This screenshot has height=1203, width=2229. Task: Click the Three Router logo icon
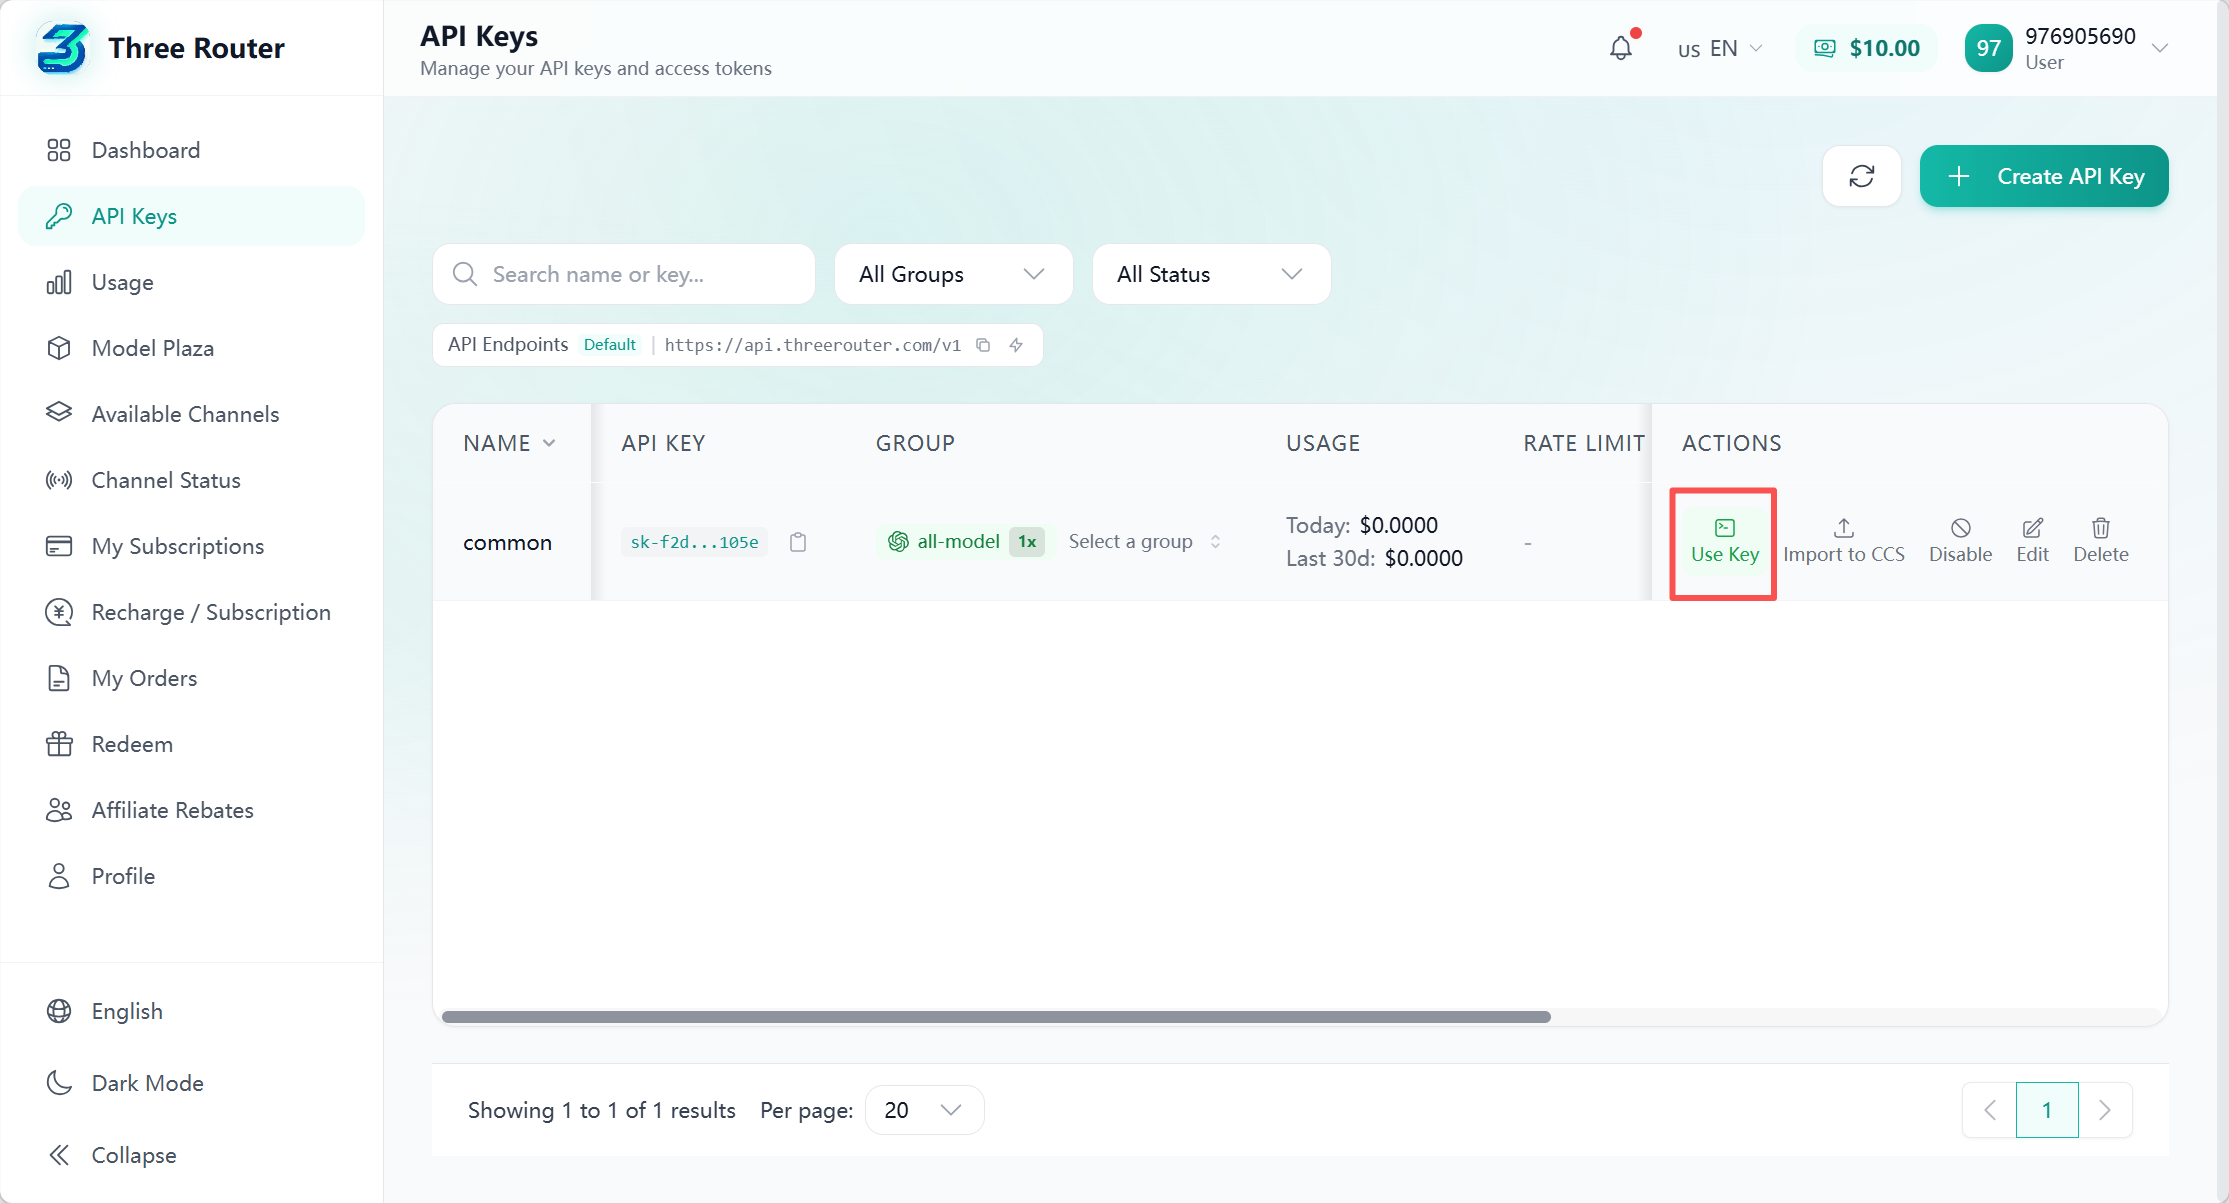(62, 48)
